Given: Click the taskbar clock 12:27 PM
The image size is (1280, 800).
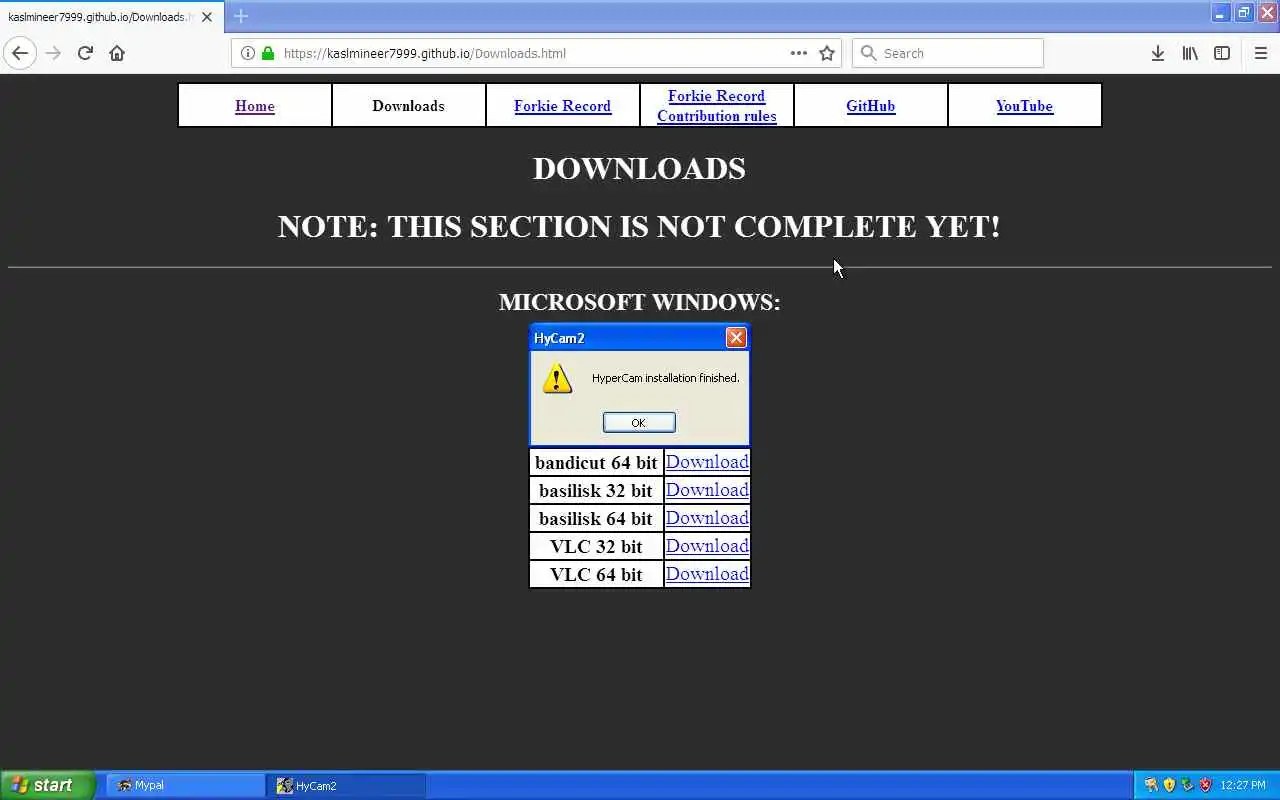Looking at the screenshot, I should 1243,785.
